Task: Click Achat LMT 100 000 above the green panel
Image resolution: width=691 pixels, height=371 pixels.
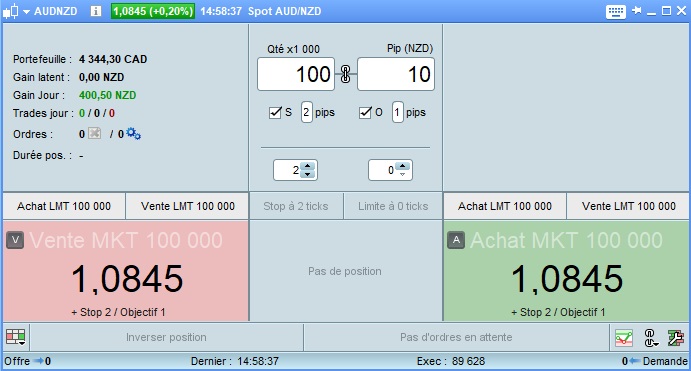Action: point(505,206)
